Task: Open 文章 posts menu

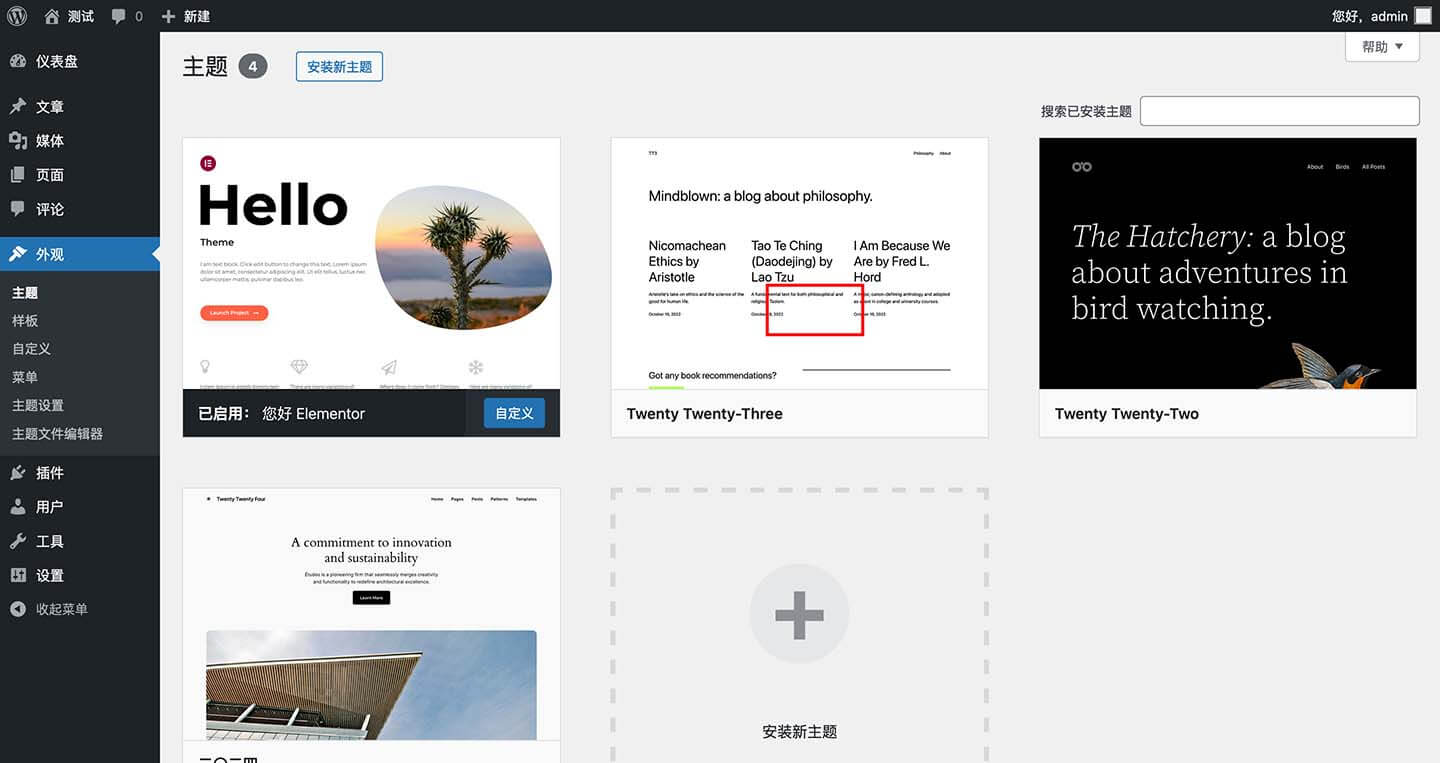Action: tap(80, 107)
